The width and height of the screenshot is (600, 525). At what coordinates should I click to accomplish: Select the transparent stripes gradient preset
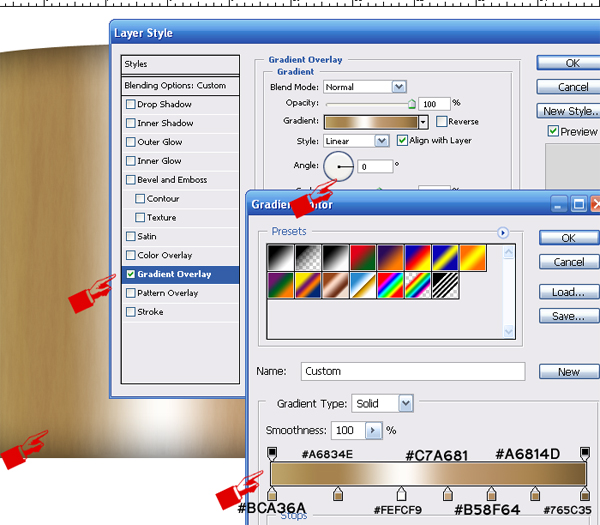point(445,285)
